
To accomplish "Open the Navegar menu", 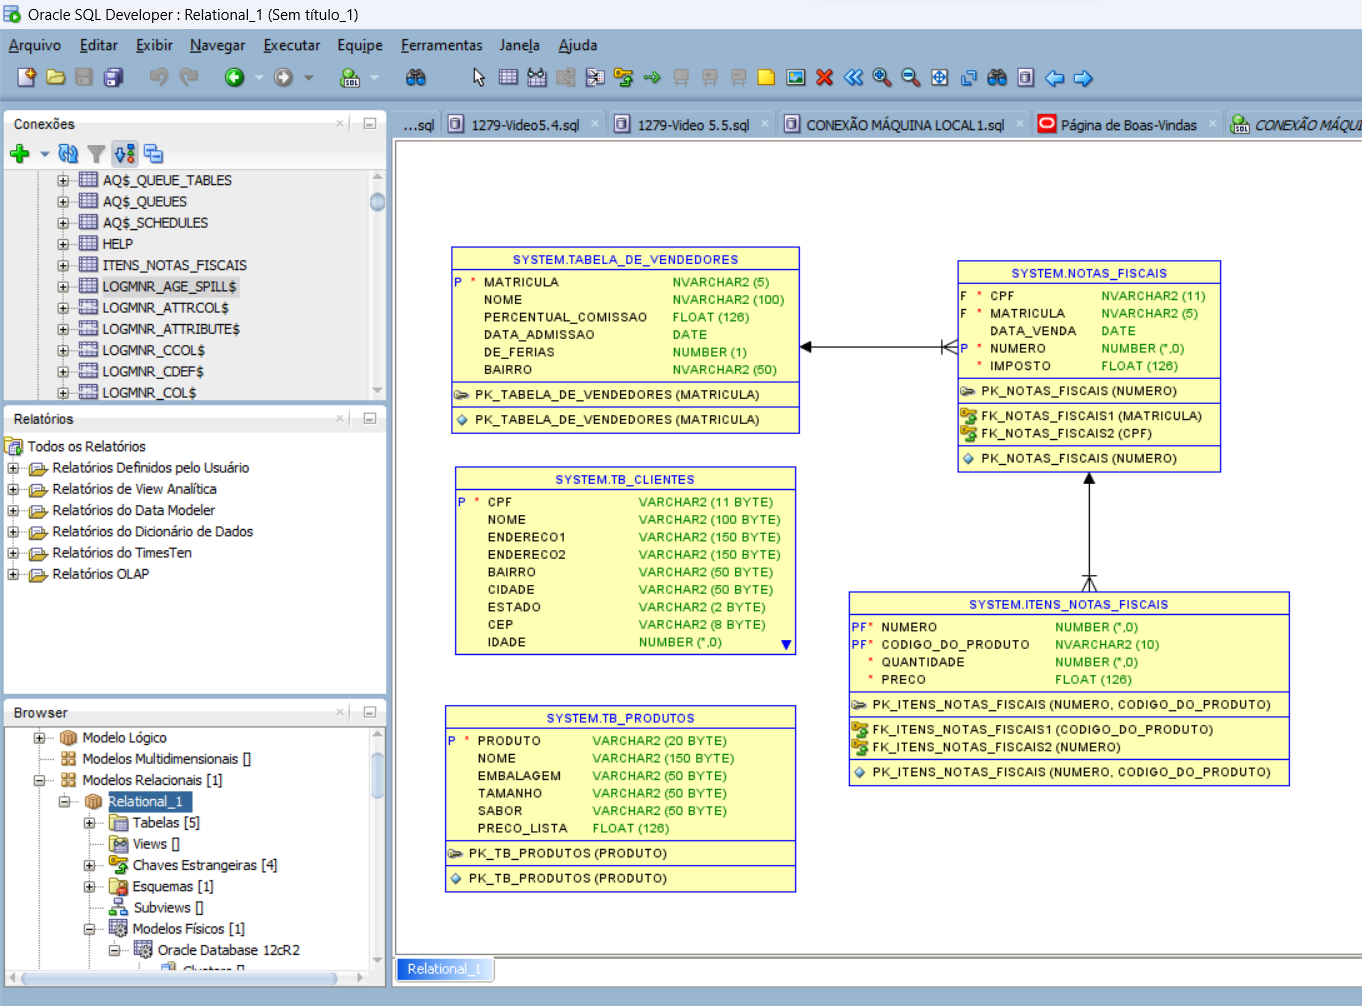I will tap(217, 45).
